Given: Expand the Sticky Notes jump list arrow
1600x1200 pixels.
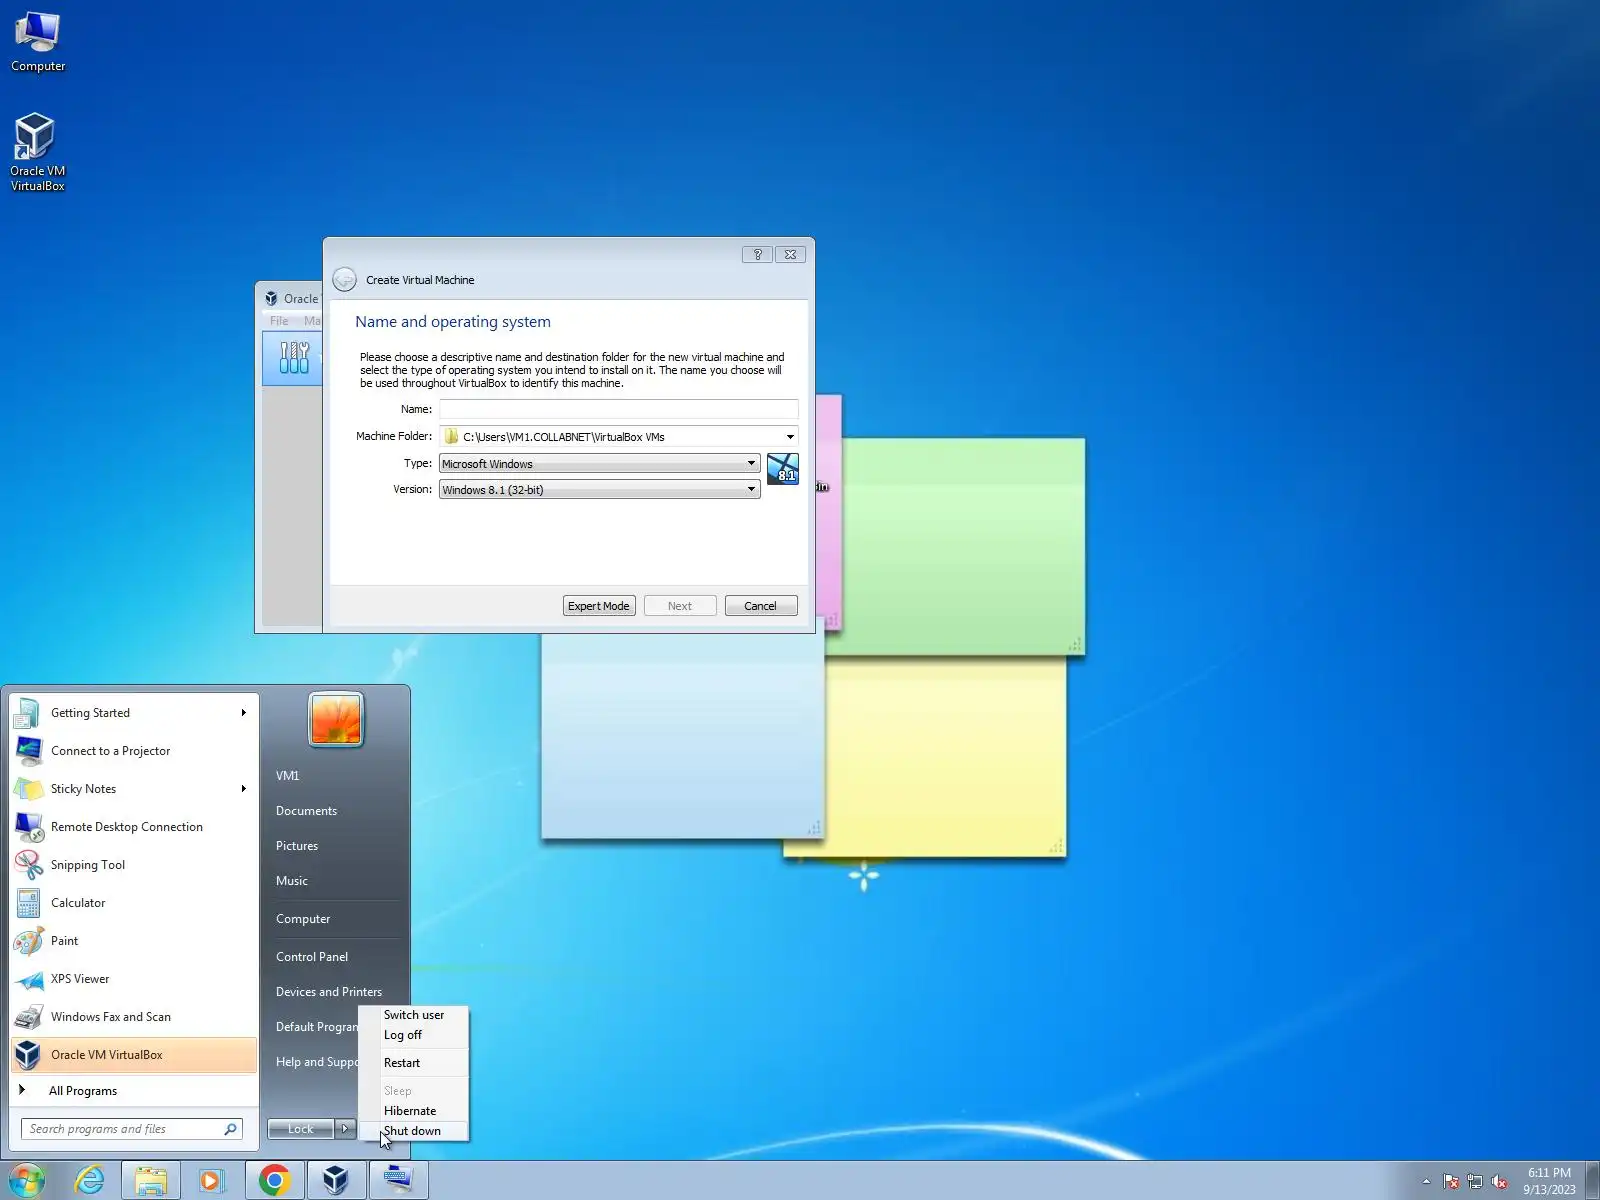Looking at the screenshot, I should coord(243,789).
